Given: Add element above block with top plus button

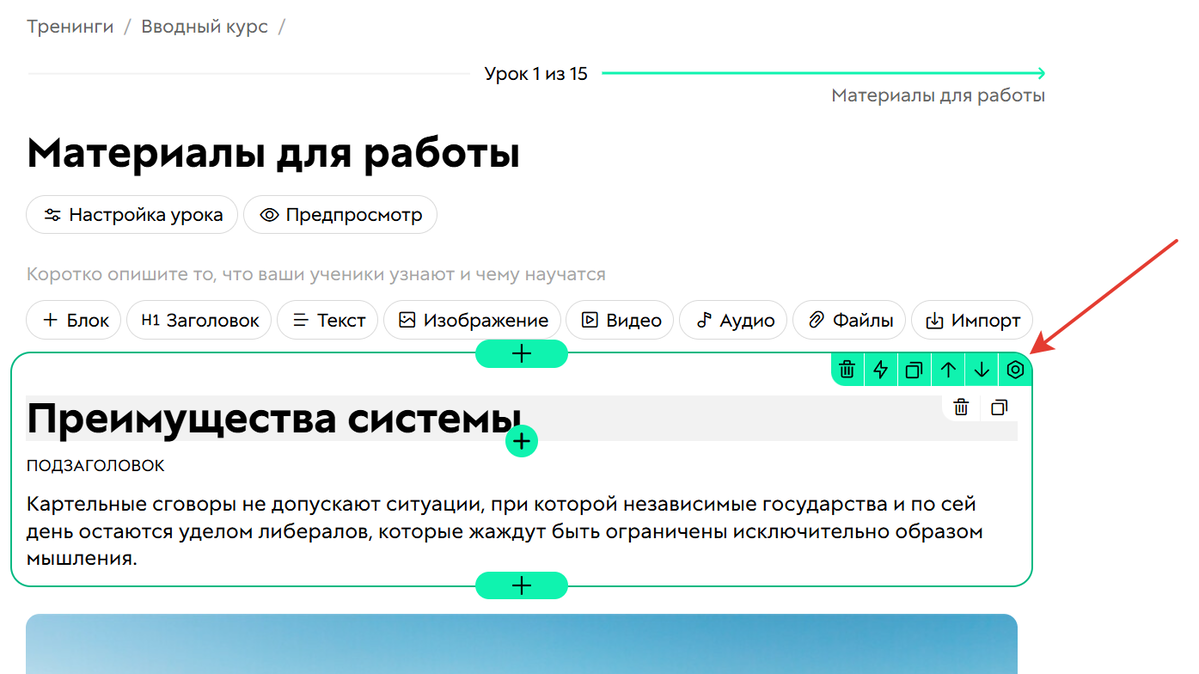Looking at the screenshot, I should coord(522,354).
